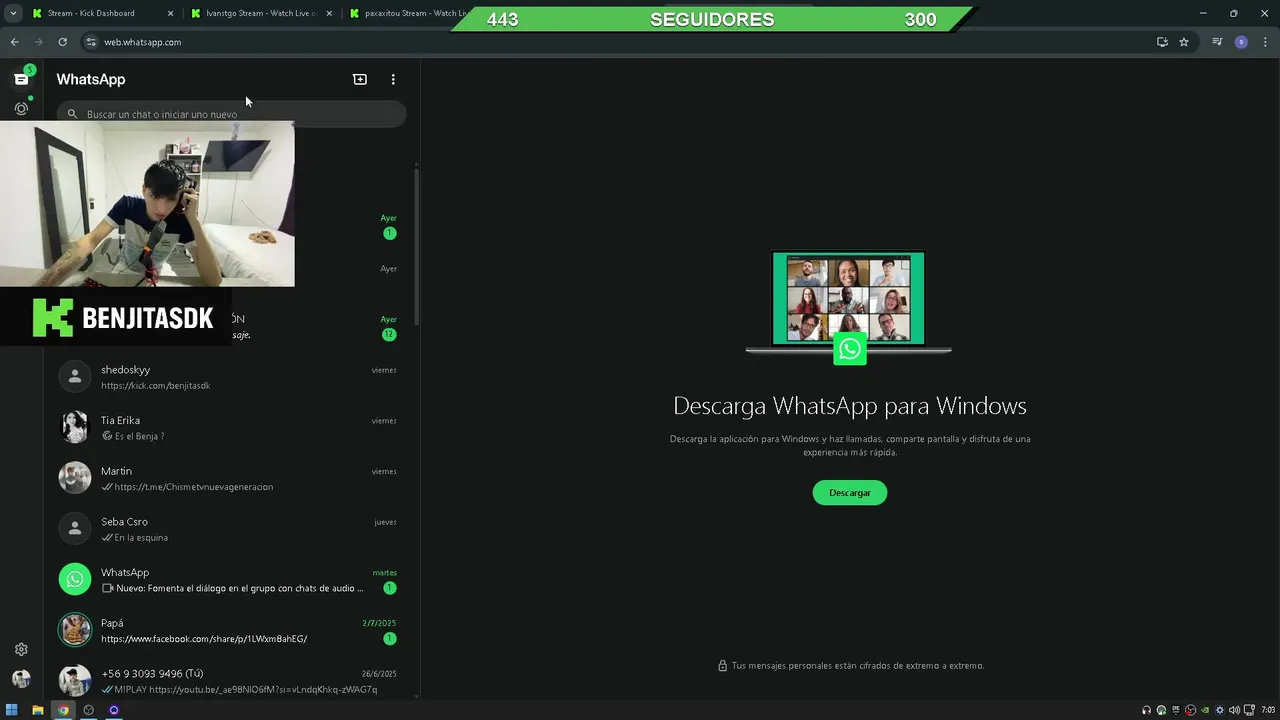Screen dimensions: 1280x720
Task: Close the Ivanstgo Stream tab
Action: click(329, 14)
